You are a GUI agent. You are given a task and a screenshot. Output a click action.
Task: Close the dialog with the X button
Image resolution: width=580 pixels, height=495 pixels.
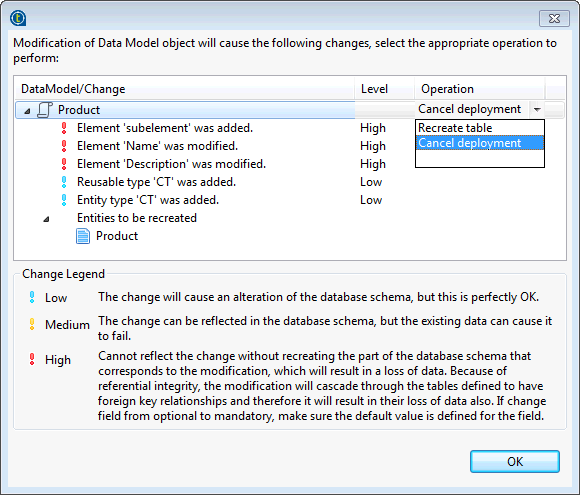(554, 18)
